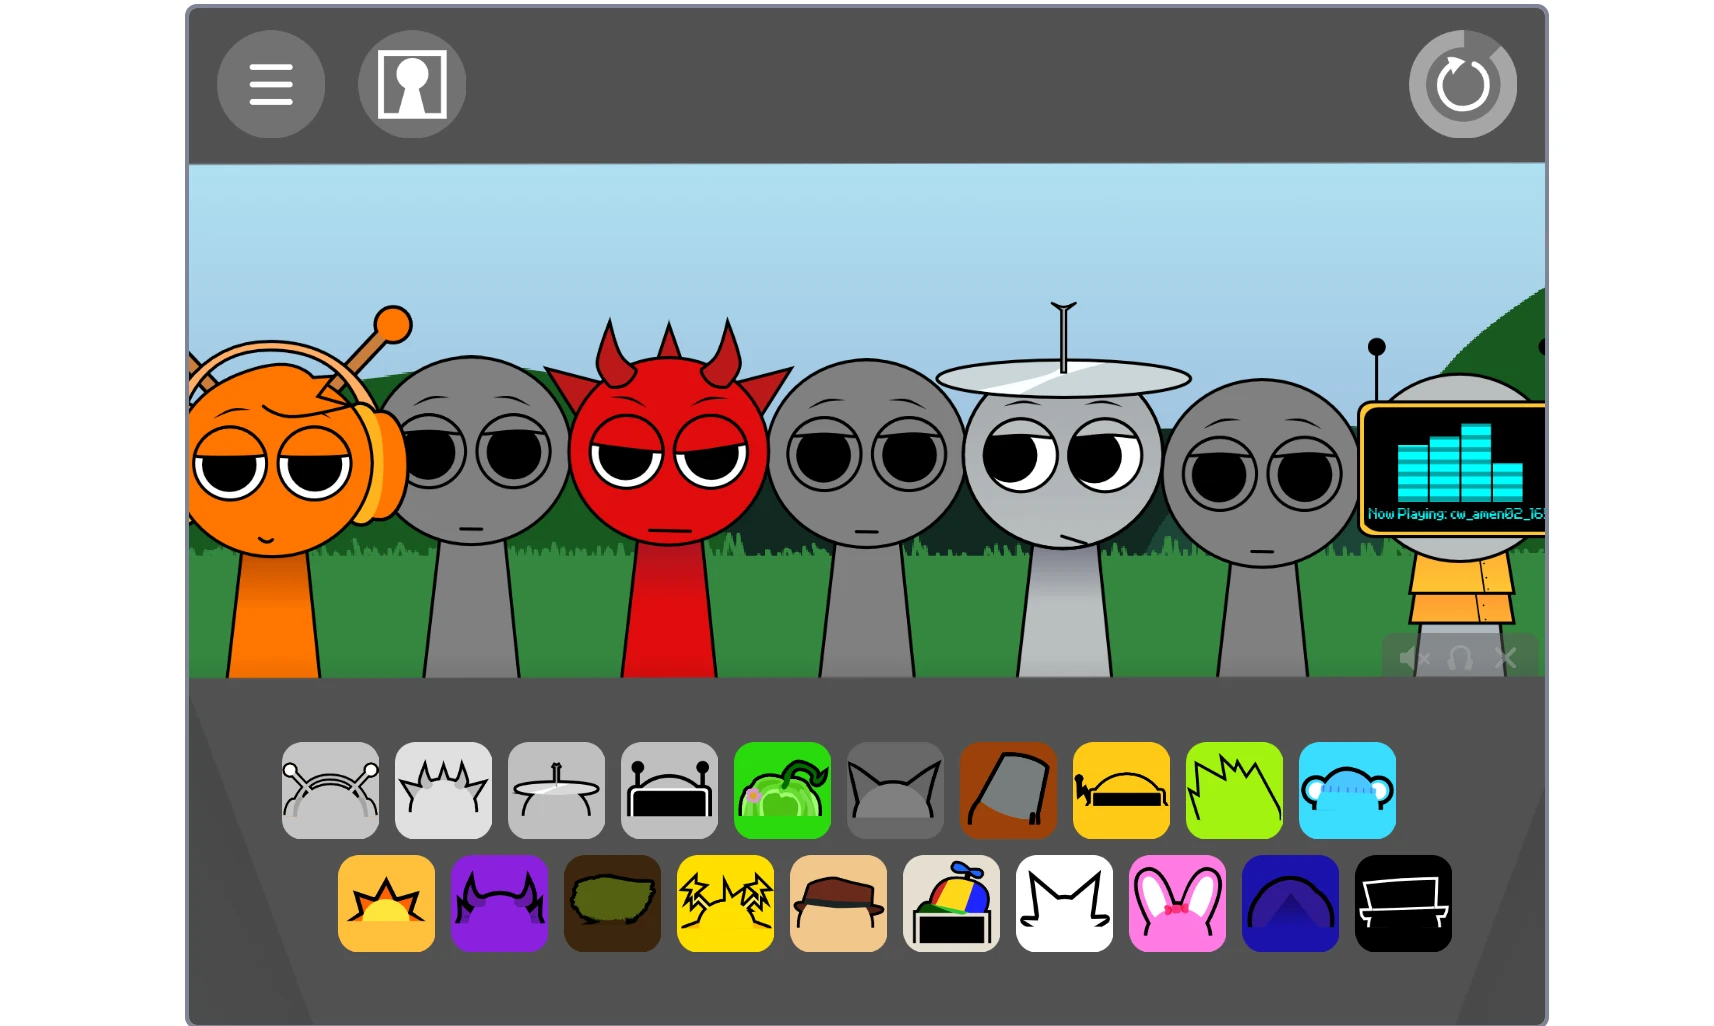Select the rainbow propeller cap sound icon

click(x=951, y=904)
